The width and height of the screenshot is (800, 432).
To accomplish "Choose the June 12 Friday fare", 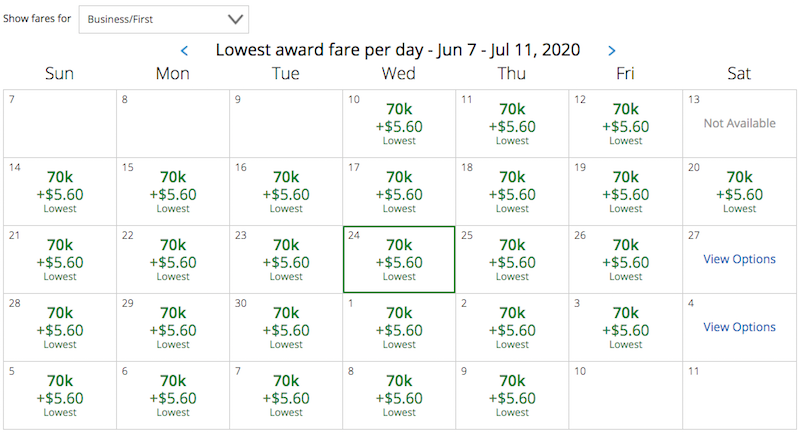I will pyautogui.click(x=626, y=124).
